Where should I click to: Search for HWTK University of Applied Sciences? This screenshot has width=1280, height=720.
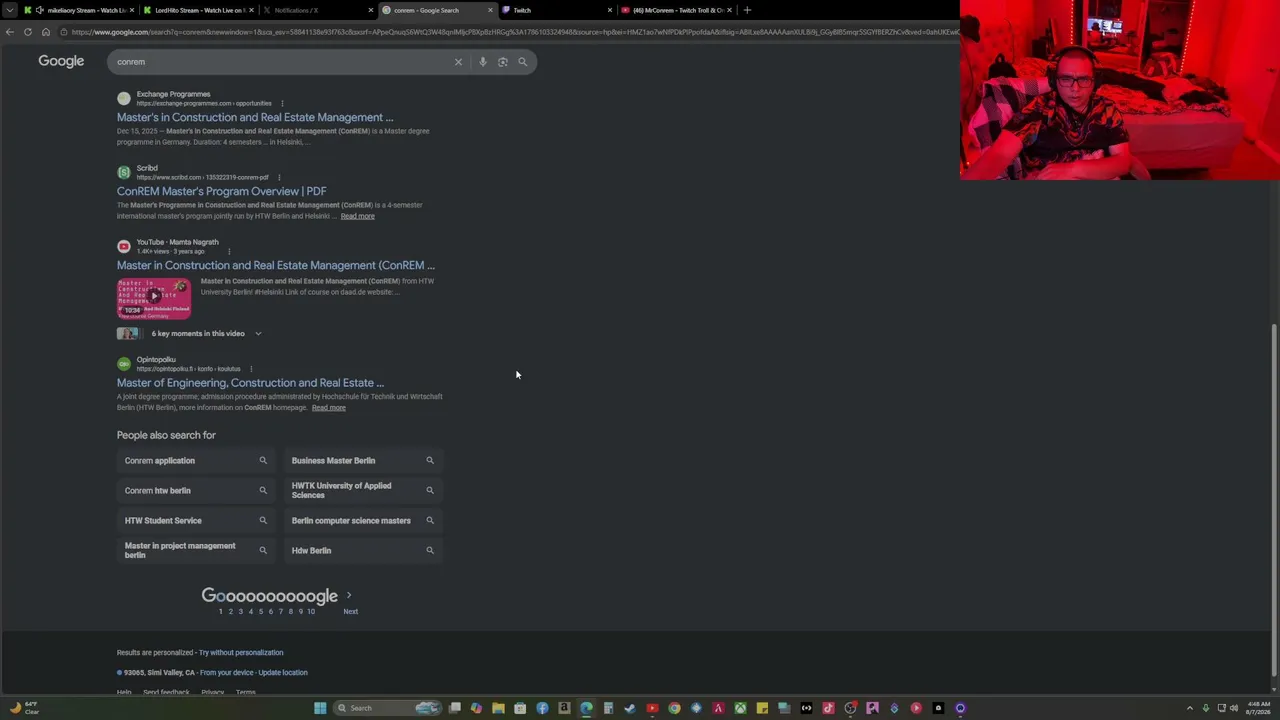tap(362, 491)
